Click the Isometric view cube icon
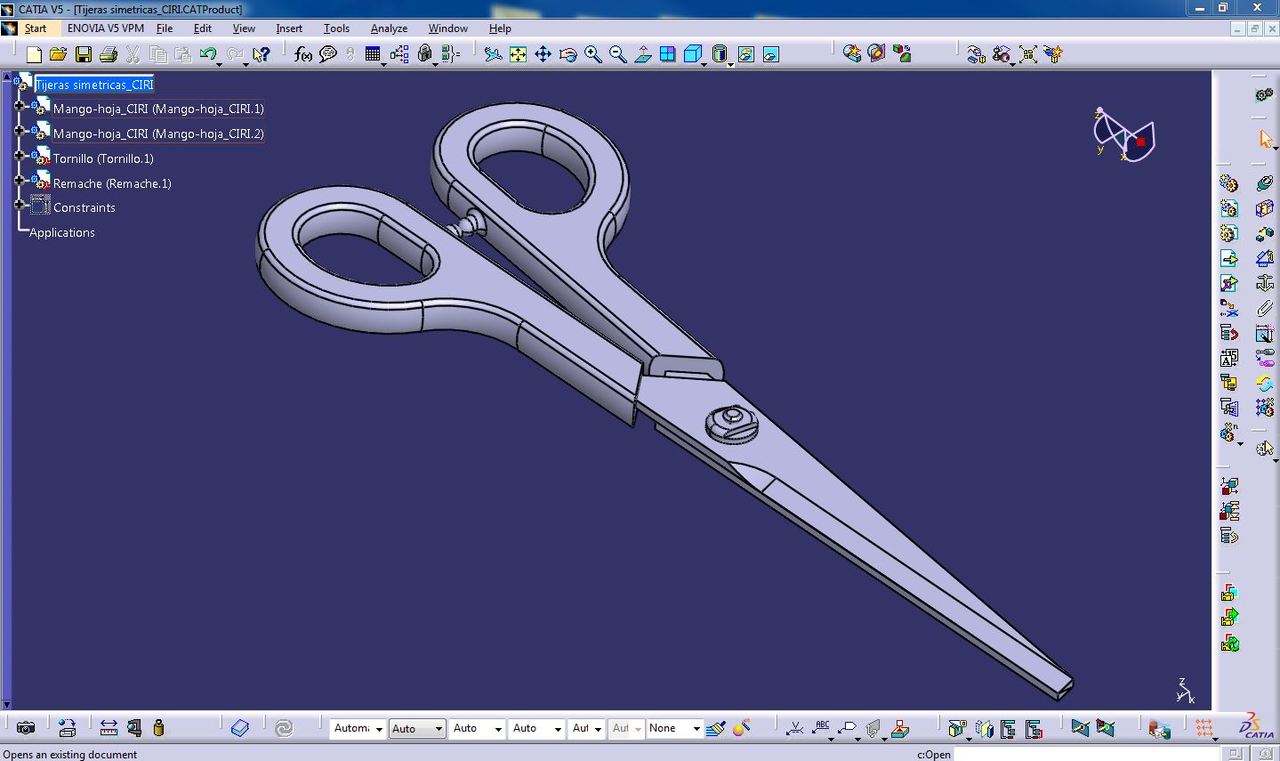This screenshot has width=1280, height=761. [693, 54]
